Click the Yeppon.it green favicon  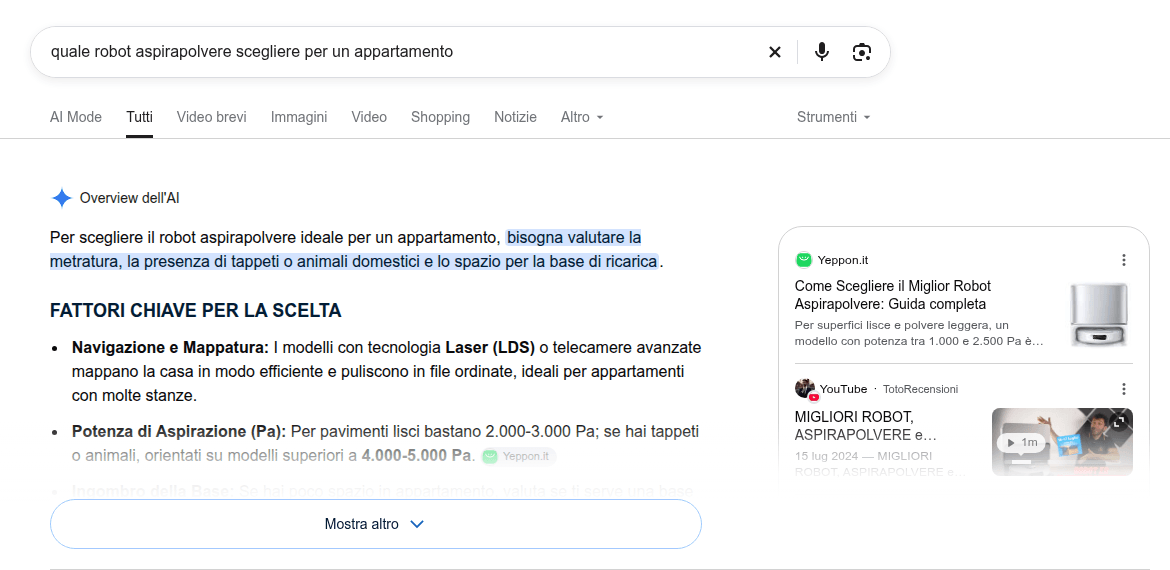pyautogui.click(x=803, y=260)
